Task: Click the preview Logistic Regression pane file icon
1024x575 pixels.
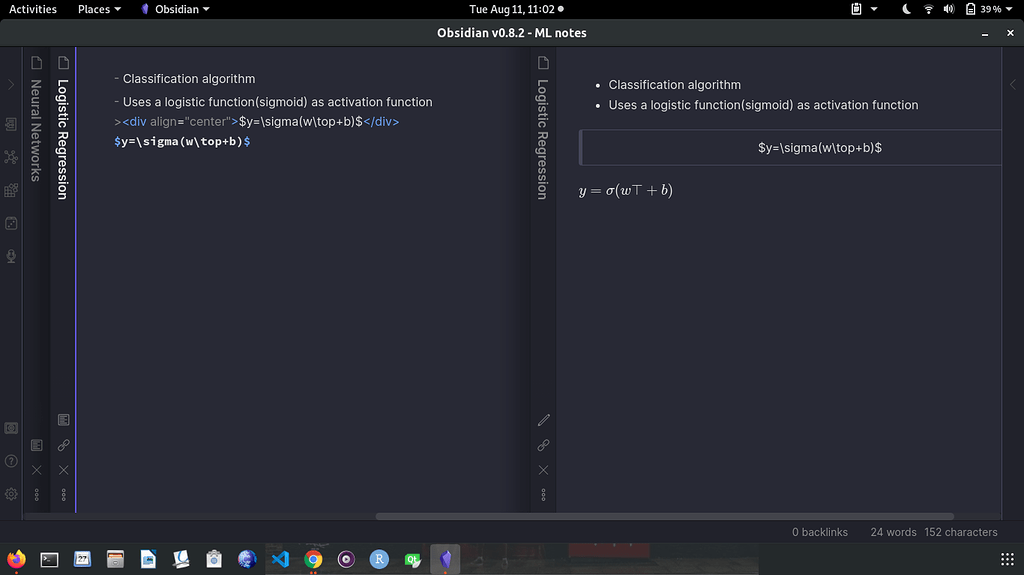Action: point(543,63)
